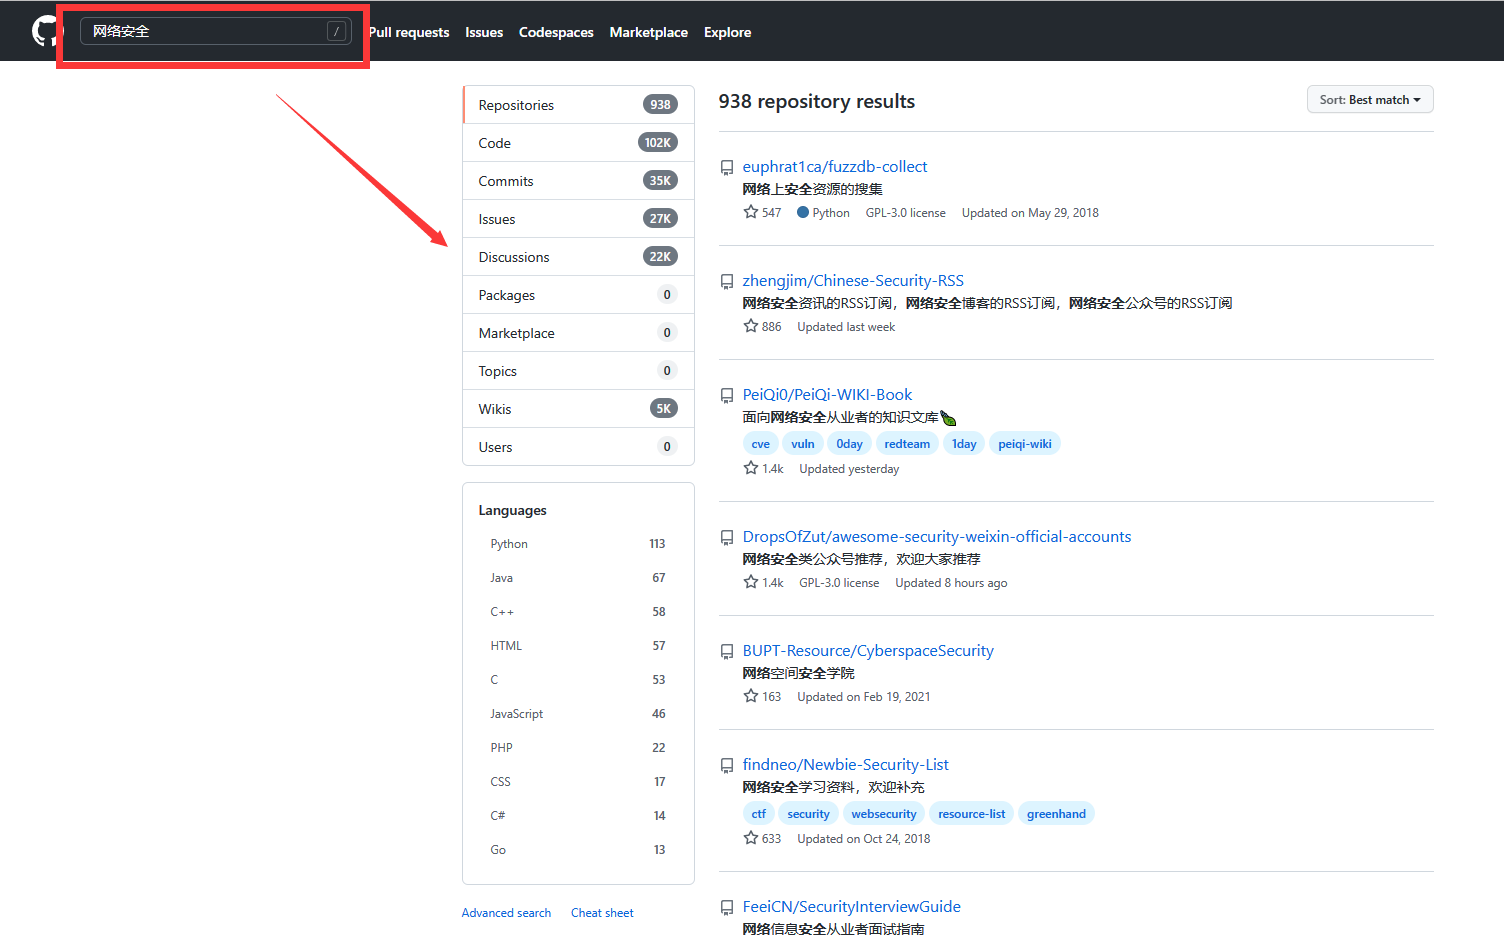Open the Cheat sheet link
Image resolution: width=1504 pixels, height=937 pixels.
click(x=602, y=912)
